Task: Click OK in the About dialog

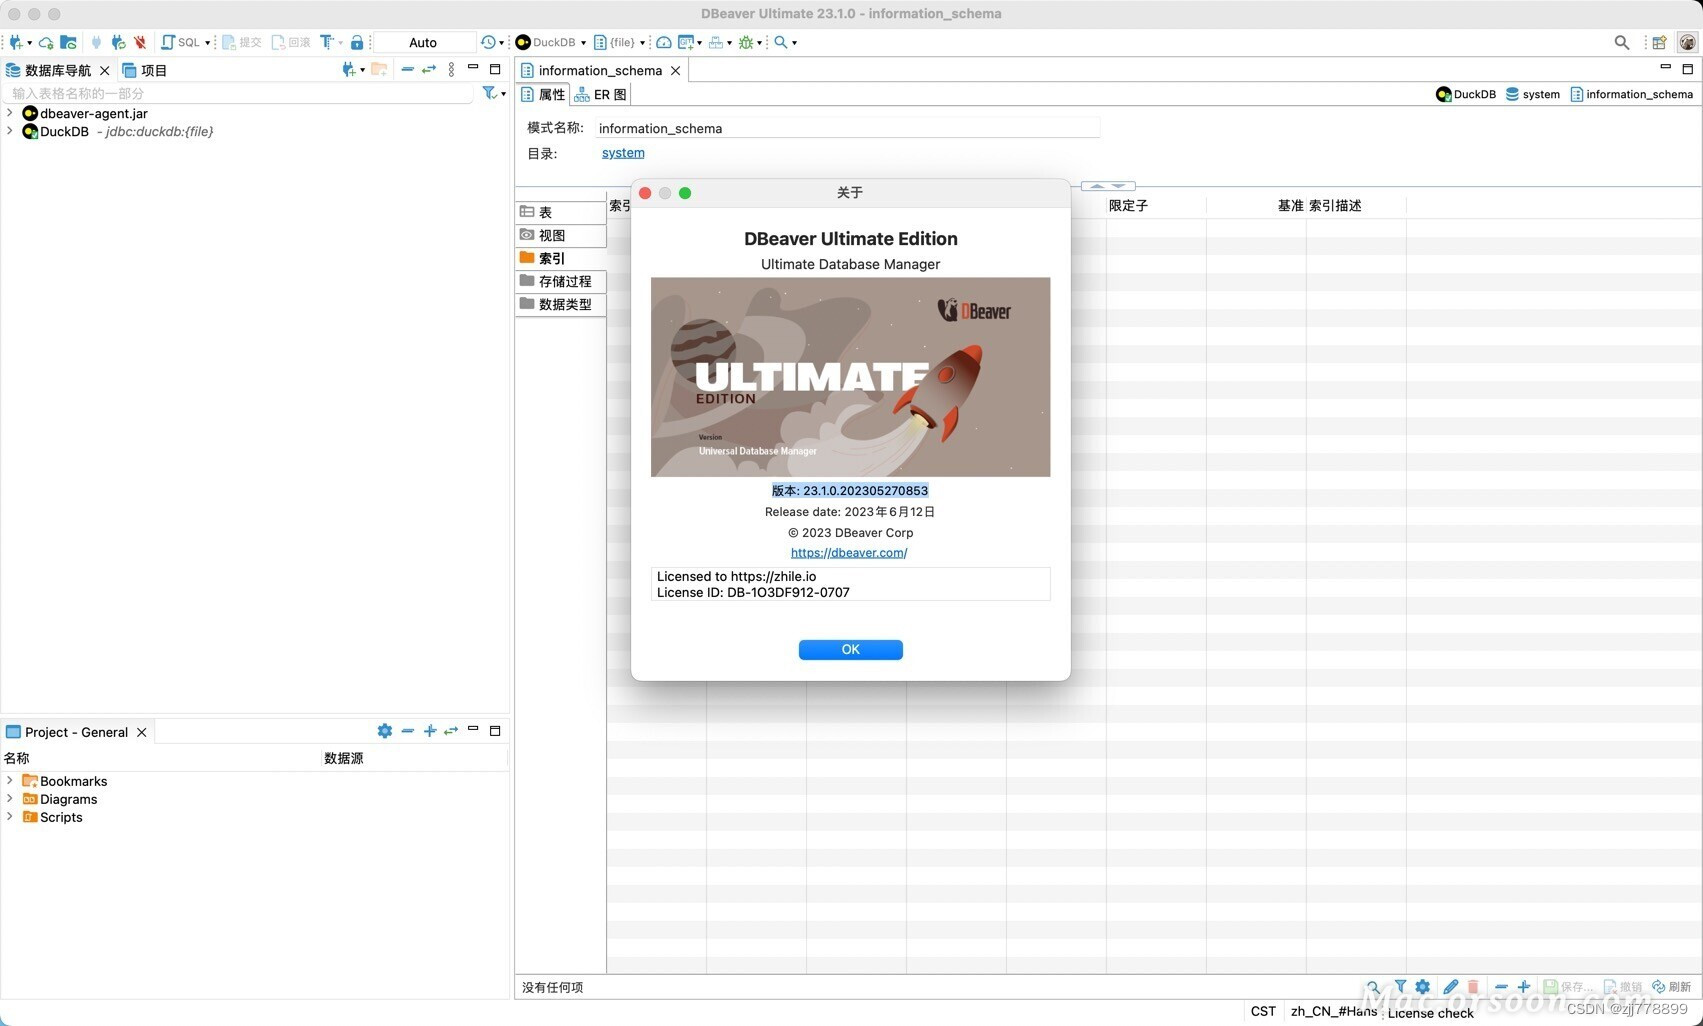Action: coord(851,649)
